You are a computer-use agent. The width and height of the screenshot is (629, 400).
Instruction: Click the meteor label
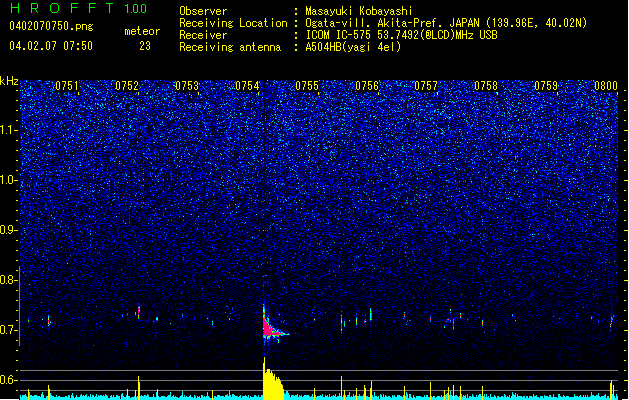(142, 31)
